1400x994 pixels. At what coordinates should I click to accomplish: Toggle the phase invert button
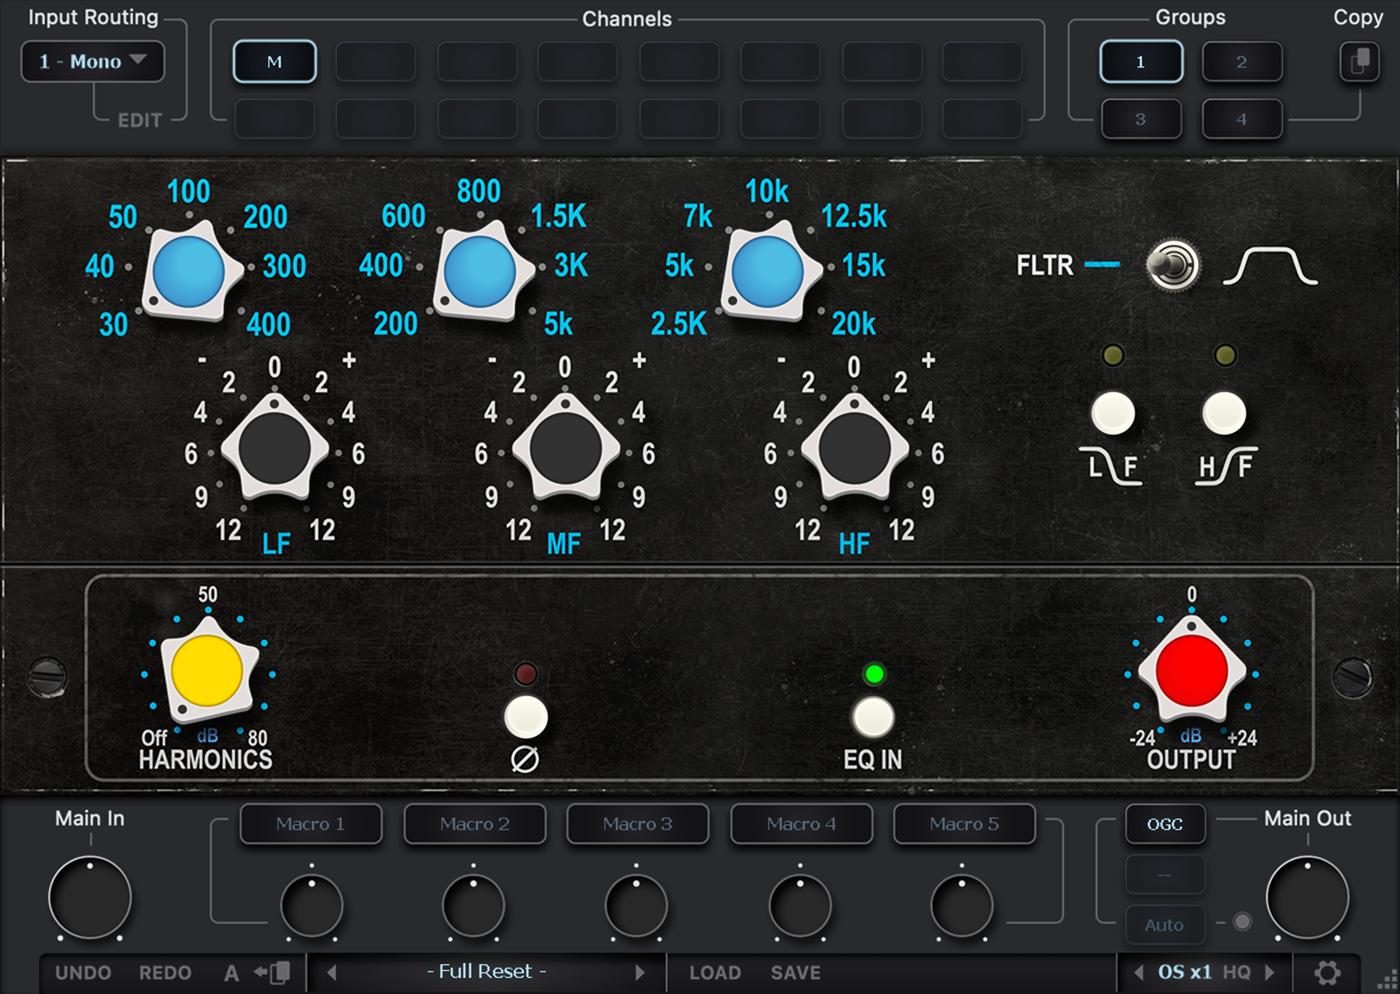pyautogui.click(x=526, y=717)
